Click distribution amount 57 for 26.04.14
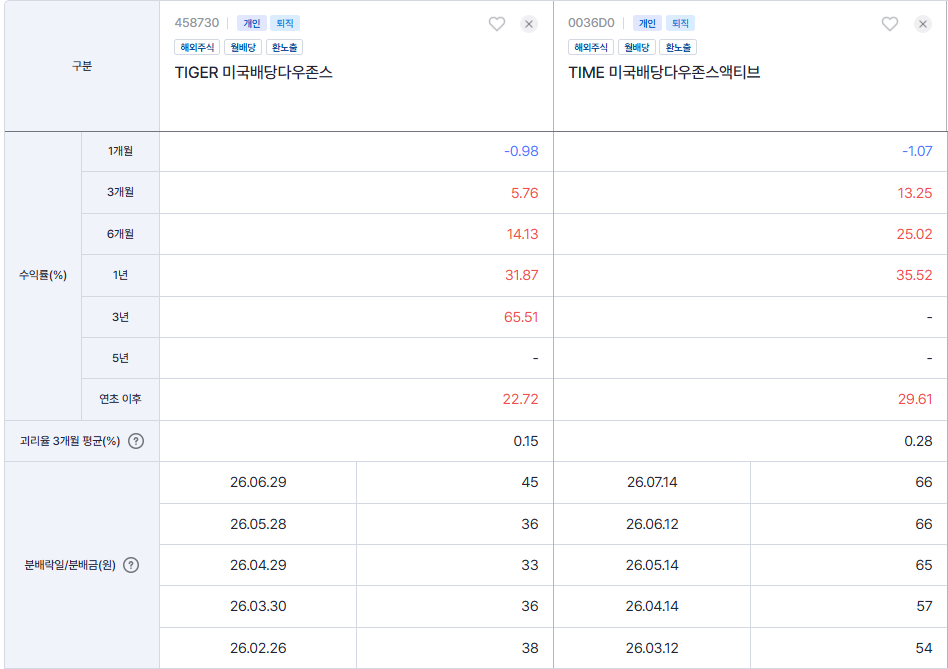Viewport: 948px width, 669px height. [924, 606]
